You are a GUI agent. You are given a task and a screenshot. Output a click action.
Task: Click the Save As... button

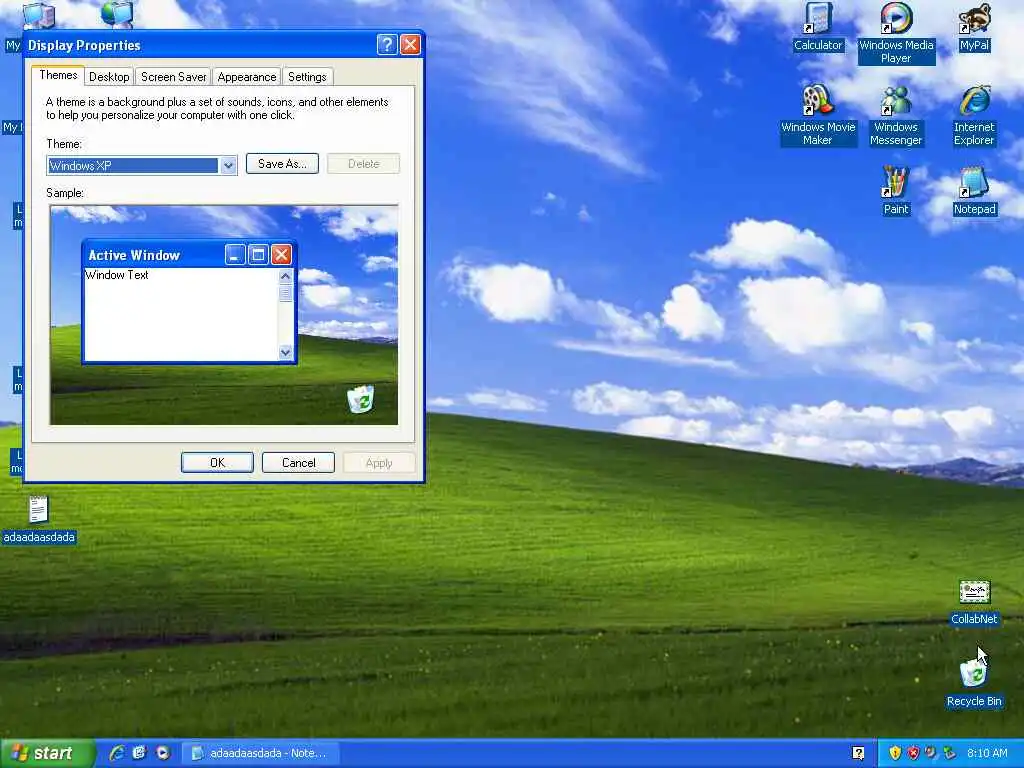point(282,163)
